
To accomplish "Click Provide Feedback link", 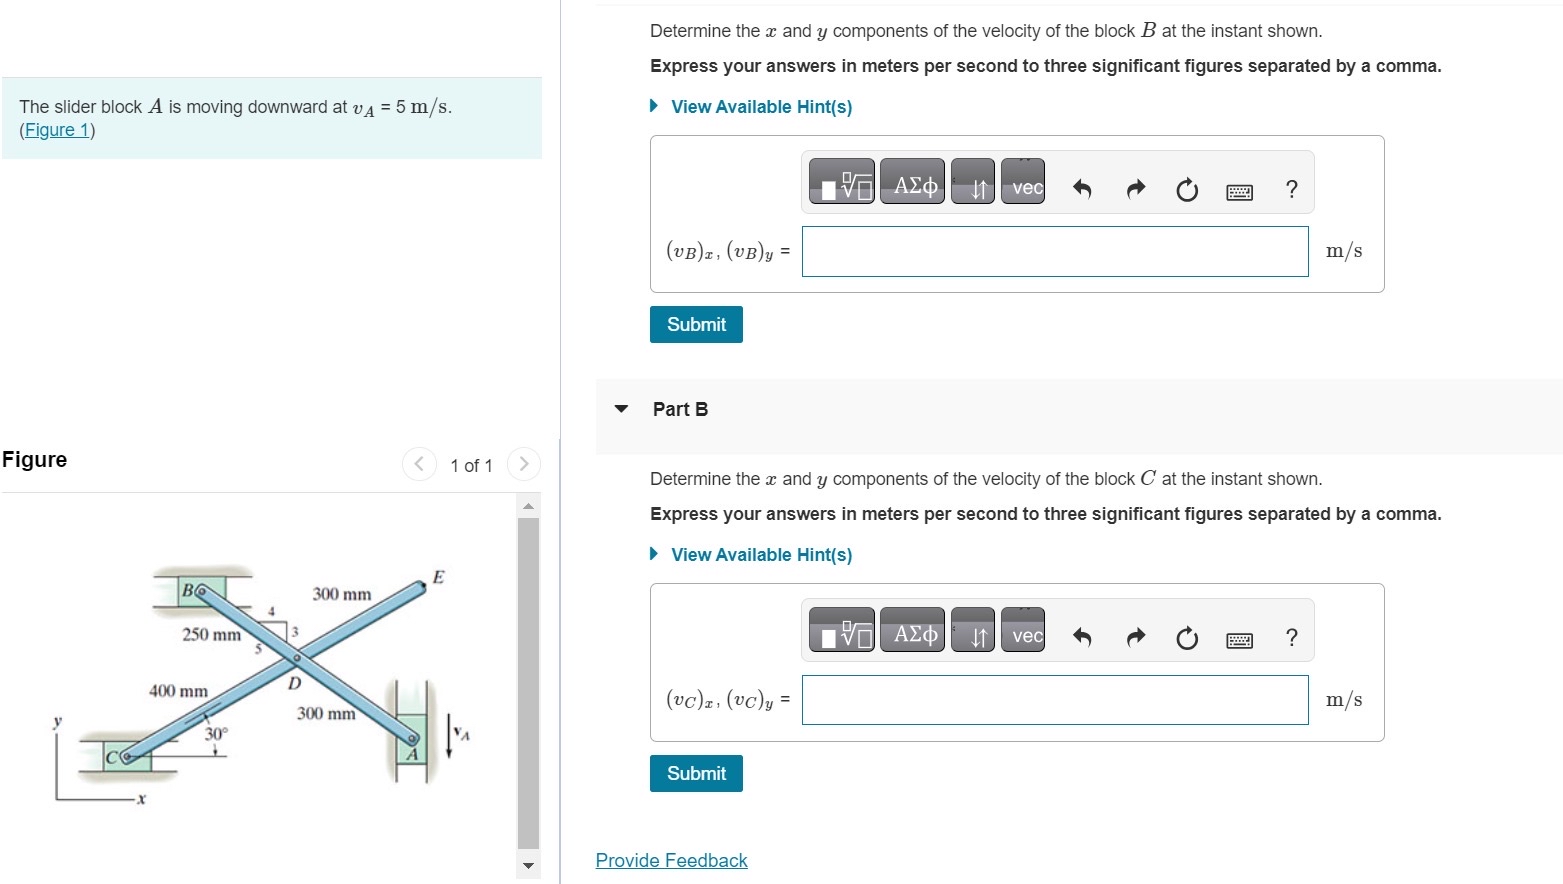I will 670,859.
